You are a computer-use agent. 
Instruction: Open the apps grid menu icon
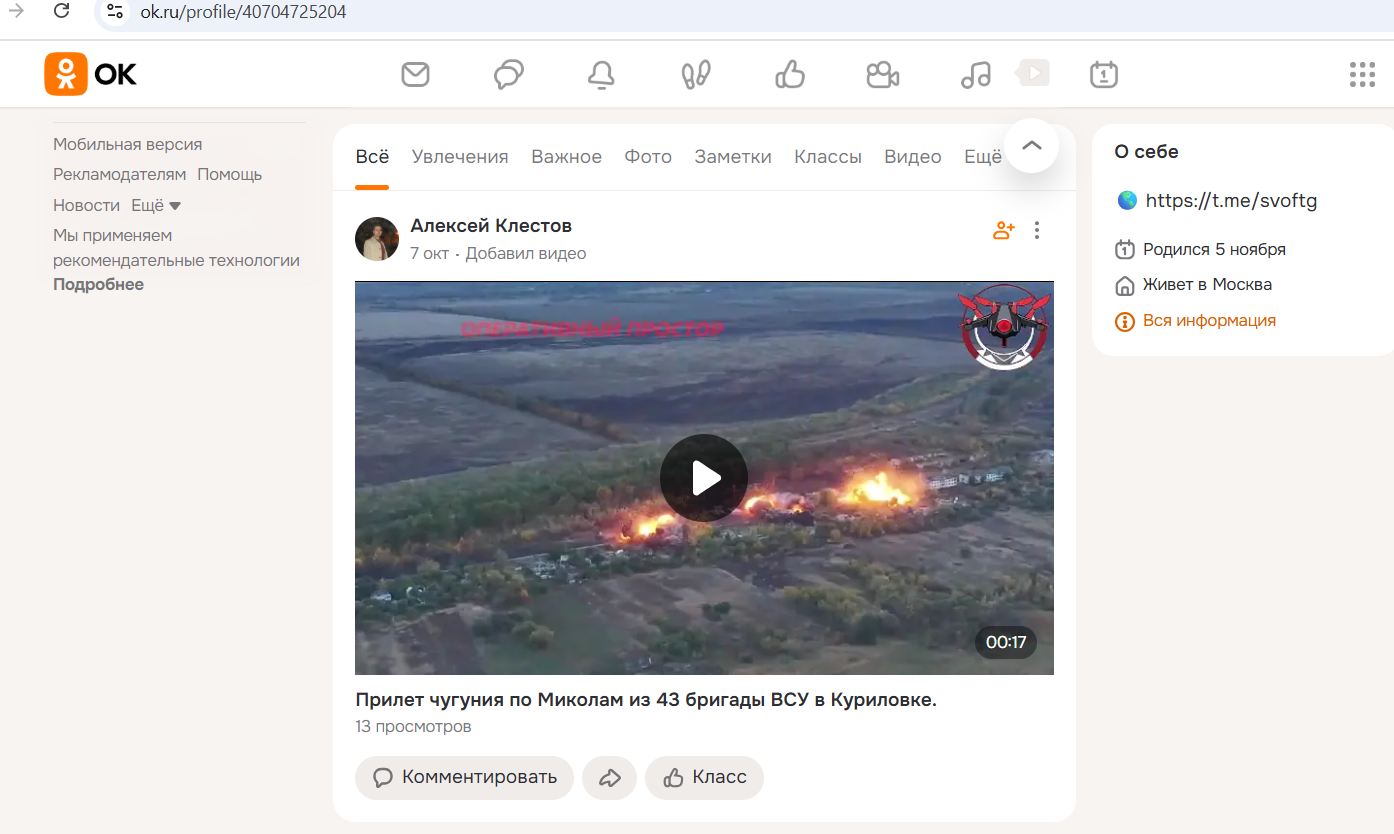click(1362, 74)
